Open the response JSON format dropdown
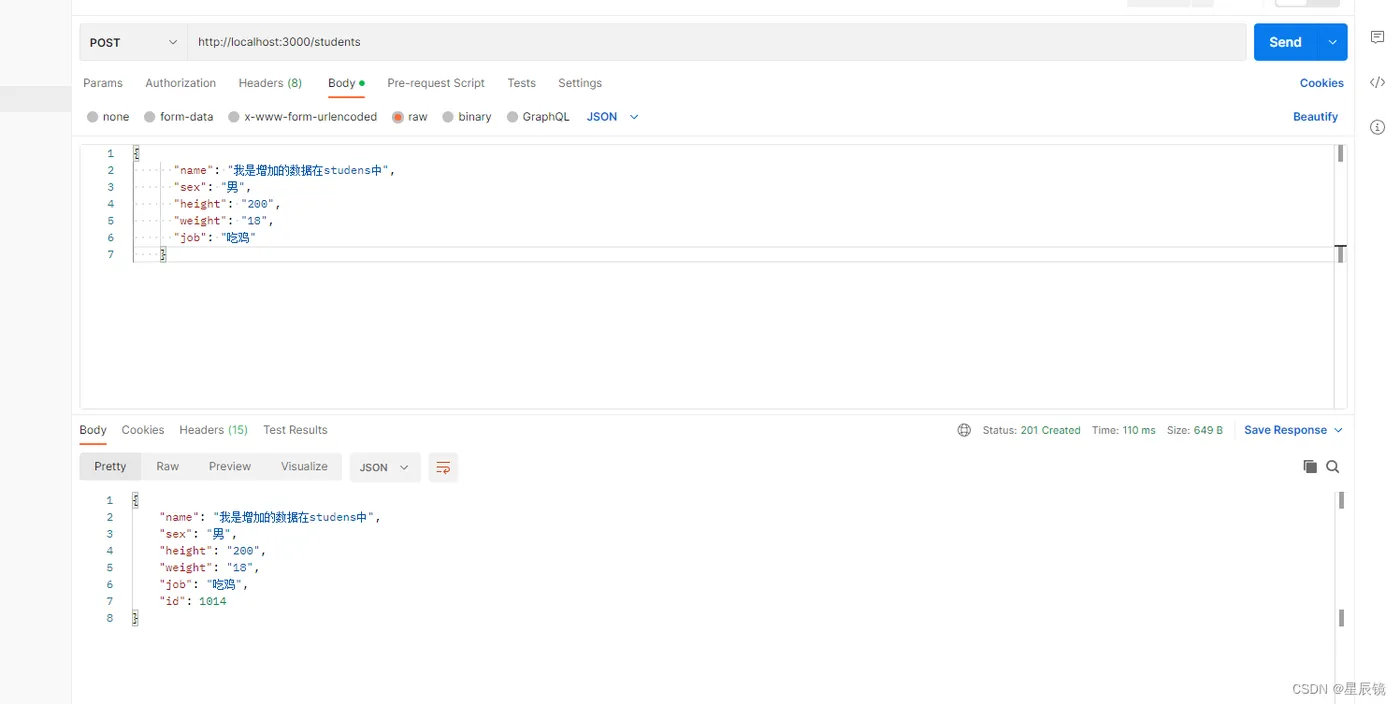1400x704 pixels. pos(385,467)
